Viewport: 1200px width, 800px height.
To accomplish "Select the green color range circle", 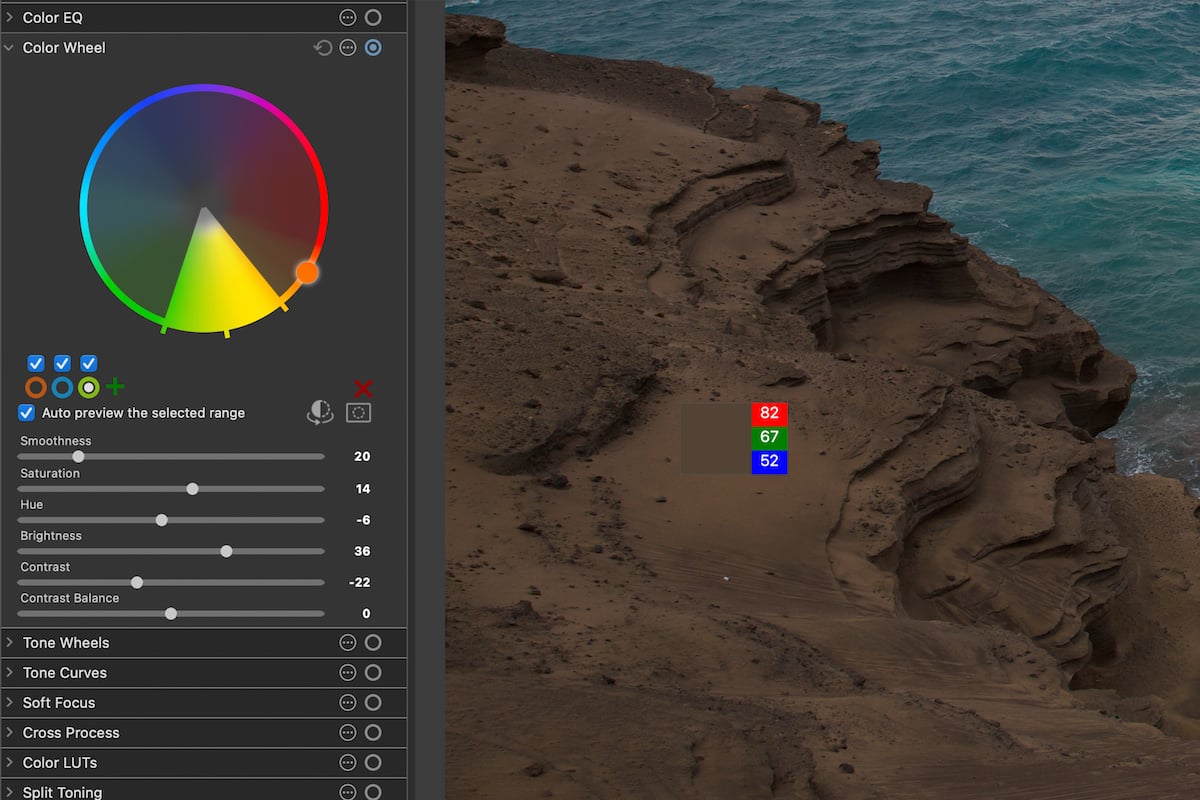I will click(88, 387).
